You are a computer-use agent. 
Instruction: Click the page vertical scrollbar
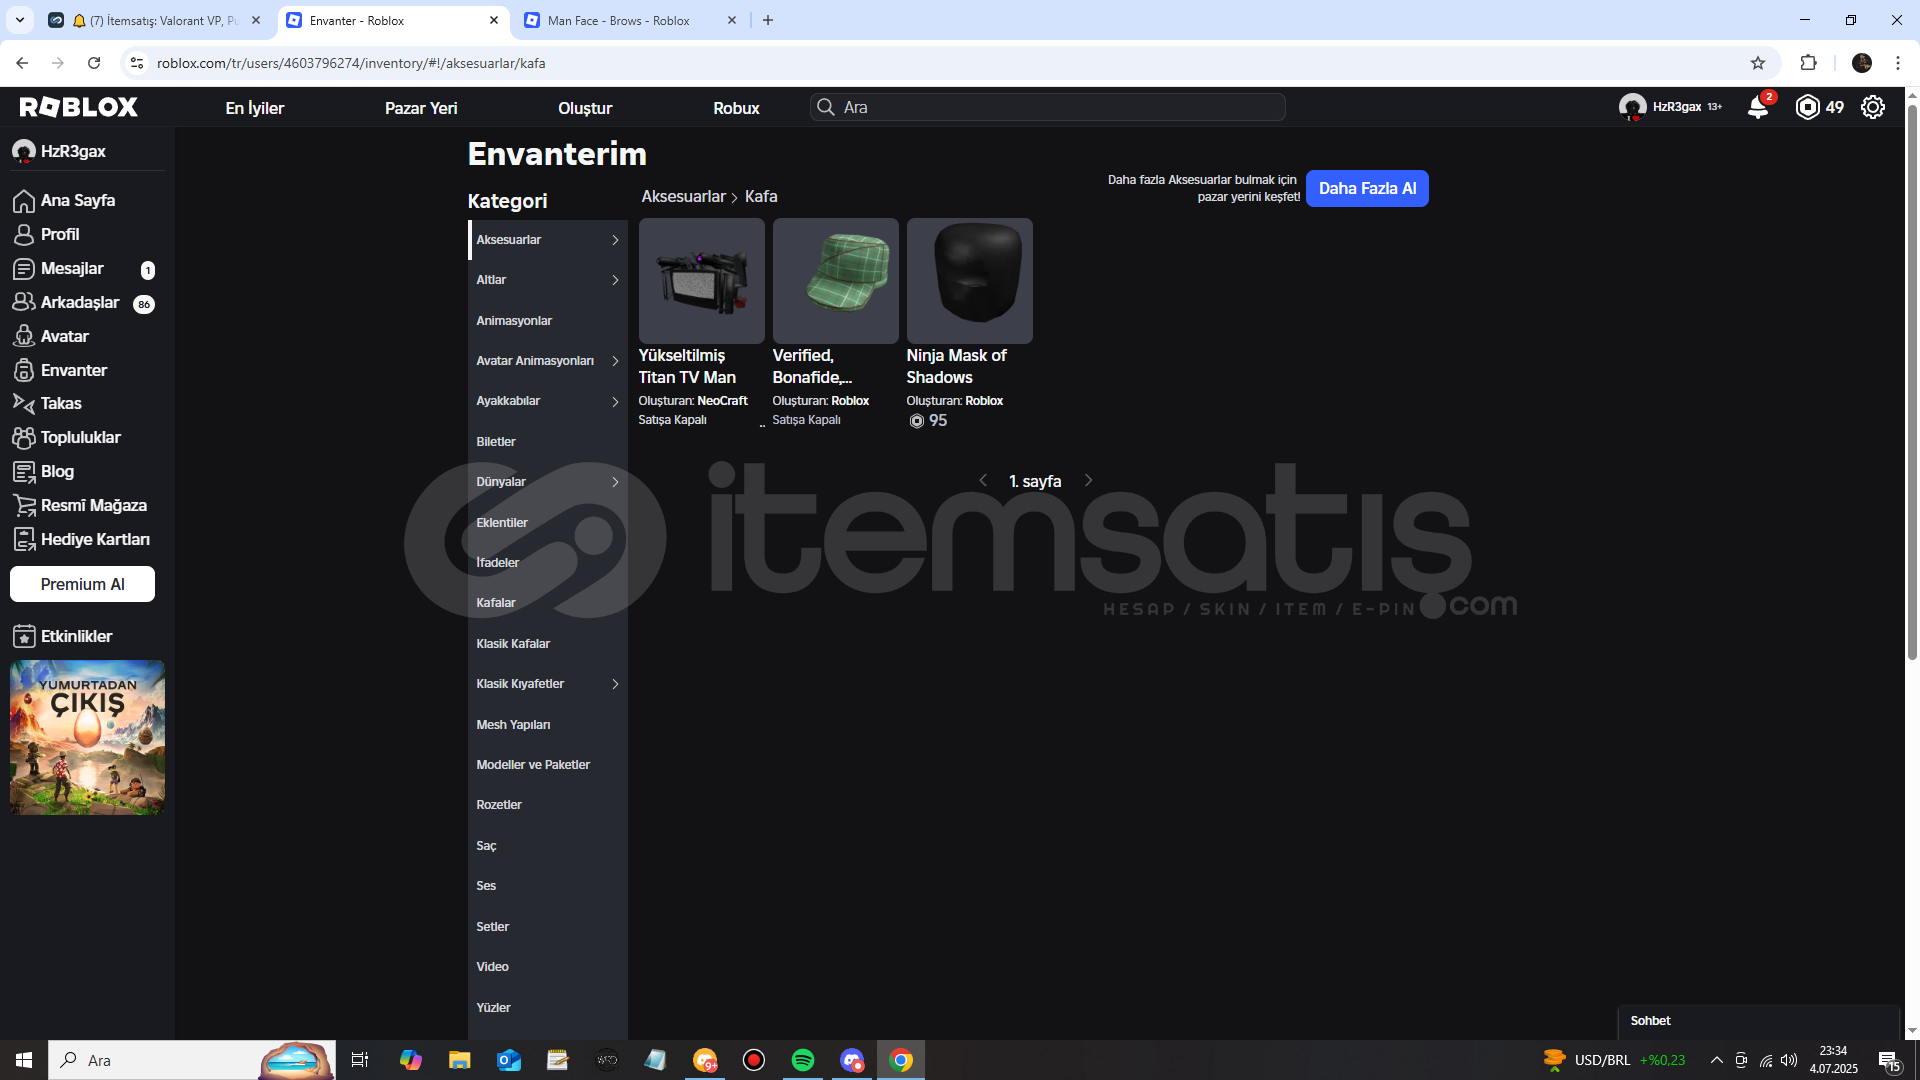coord(1912,380)
